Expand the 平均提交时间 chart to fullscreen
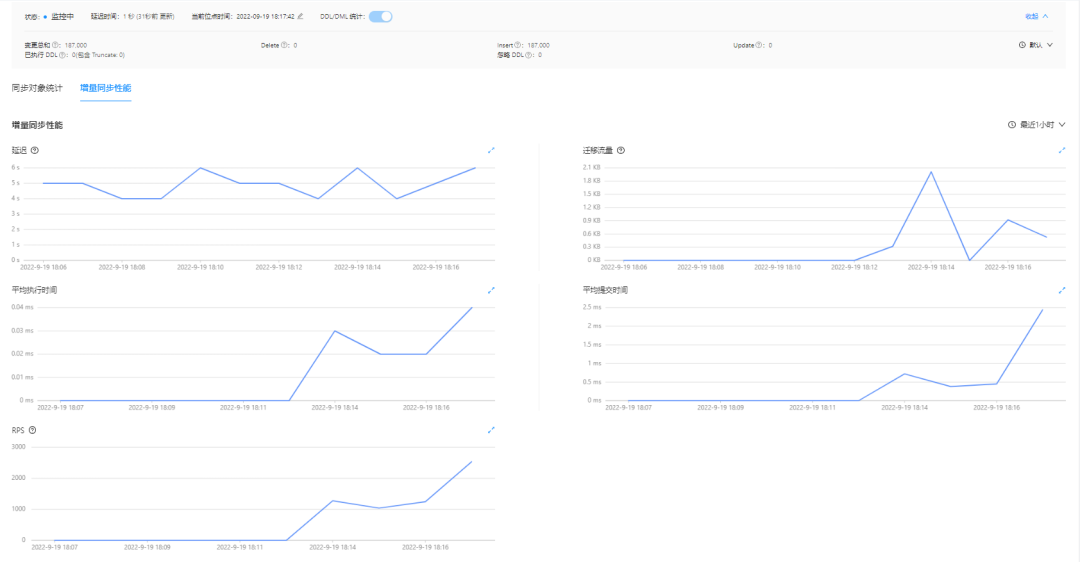Image resolution: width=1080 pixels, height=562 pixels. [x=1062, y=291]
